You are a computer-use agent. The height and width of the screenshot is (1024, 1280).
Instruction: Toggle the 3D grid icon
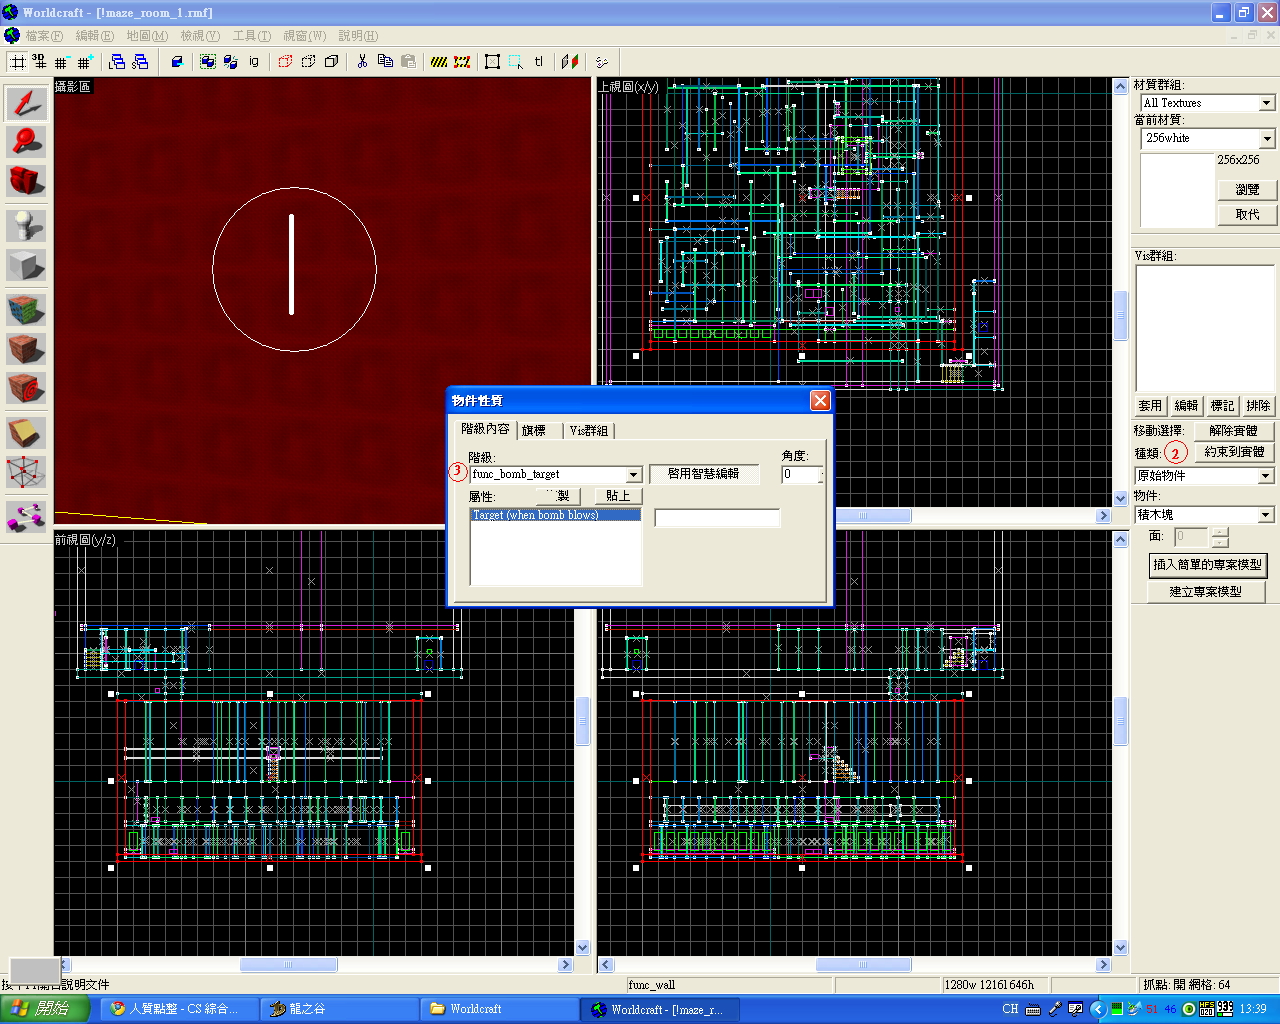40,62
